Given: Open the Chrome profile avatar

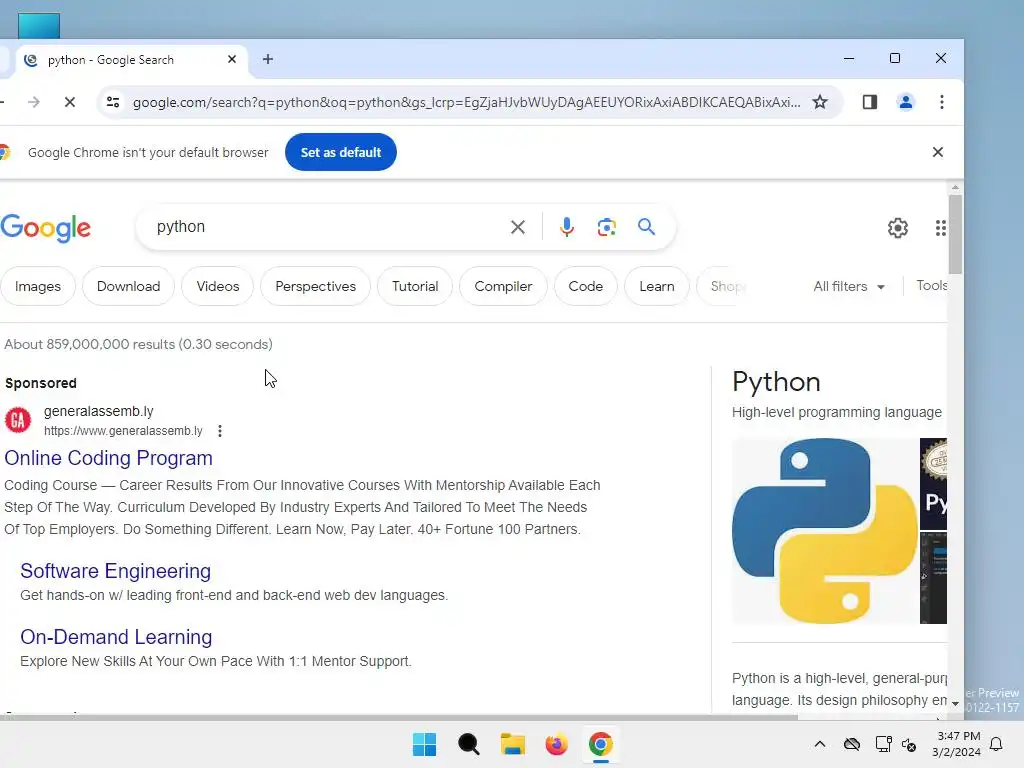Looking at the screenshot, I should click(x=905, y=102).
